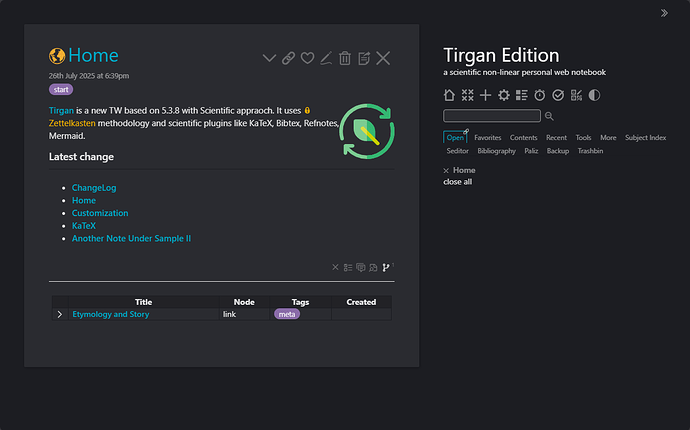Click Home in the sidebar open list
690x430 pixels.
464,170
